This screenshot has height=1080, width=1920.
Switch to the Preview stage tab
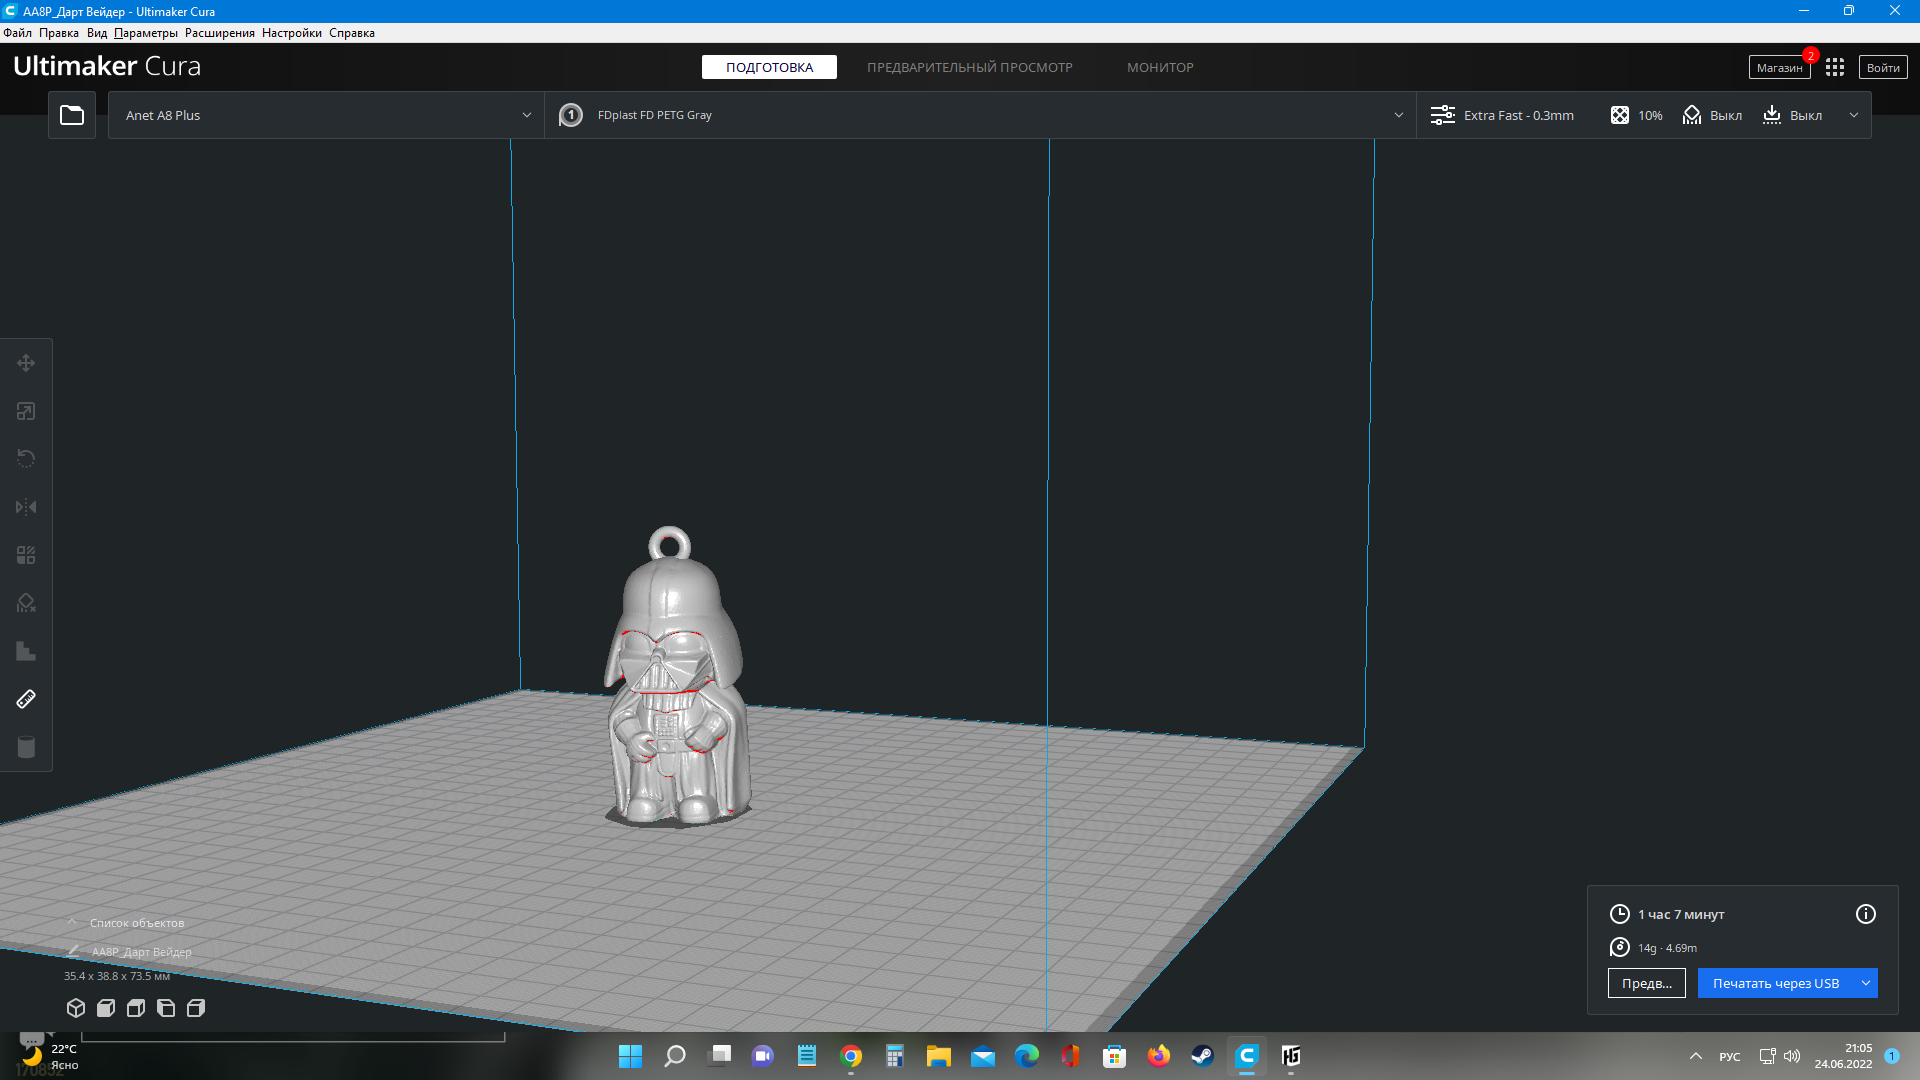(x=968, y=67)
